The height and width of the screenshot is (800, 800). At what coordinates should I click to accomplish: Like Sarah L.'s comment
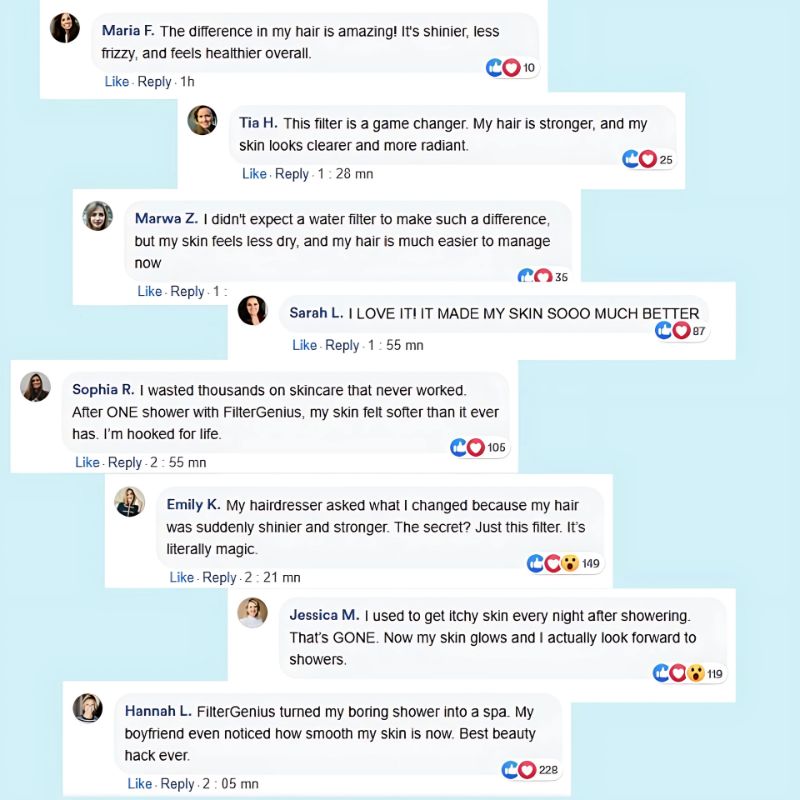pos(304,345)
